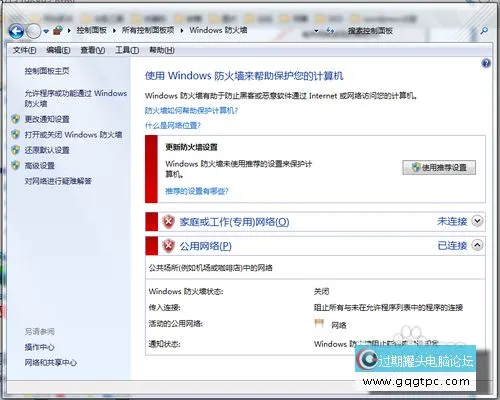This screenshot has height=400, width=500.
Task: Select Windows 防火墙 breadcrumb
Action: pyautogui.click(x=218, y=30)
